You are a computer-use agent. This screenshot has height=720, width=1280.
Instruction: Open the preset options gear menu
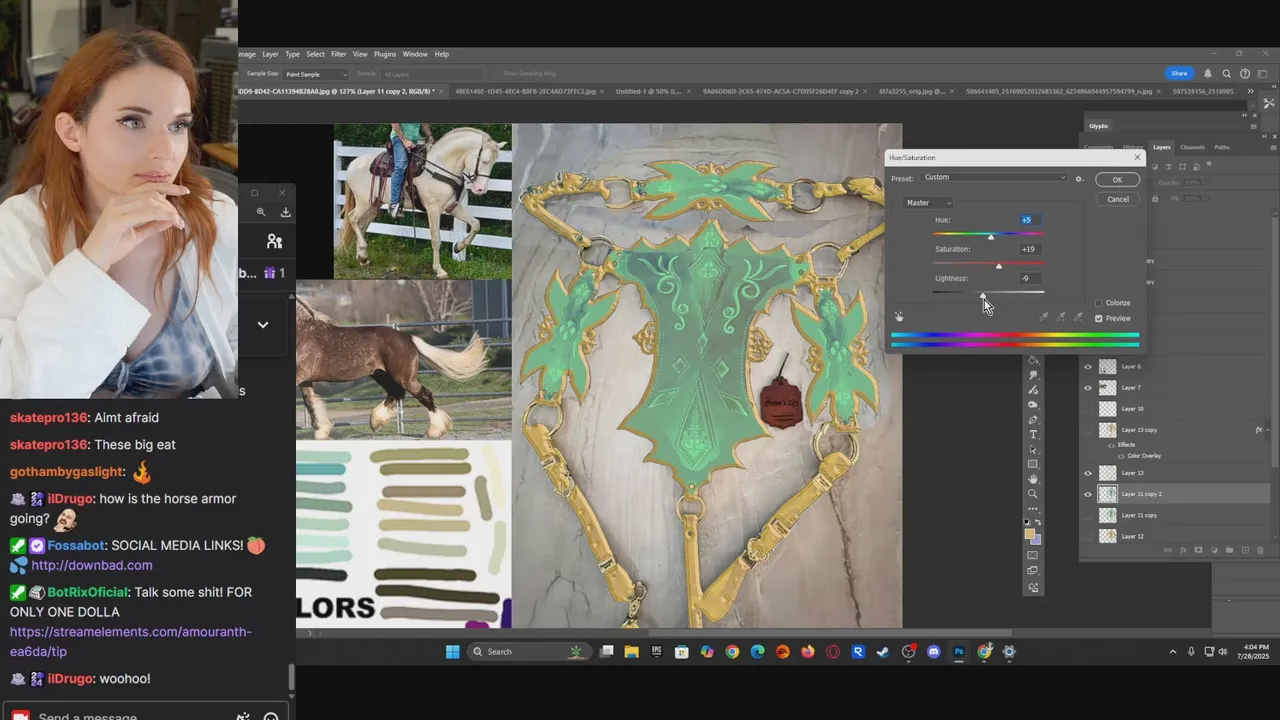click(x=1079, y=178)
